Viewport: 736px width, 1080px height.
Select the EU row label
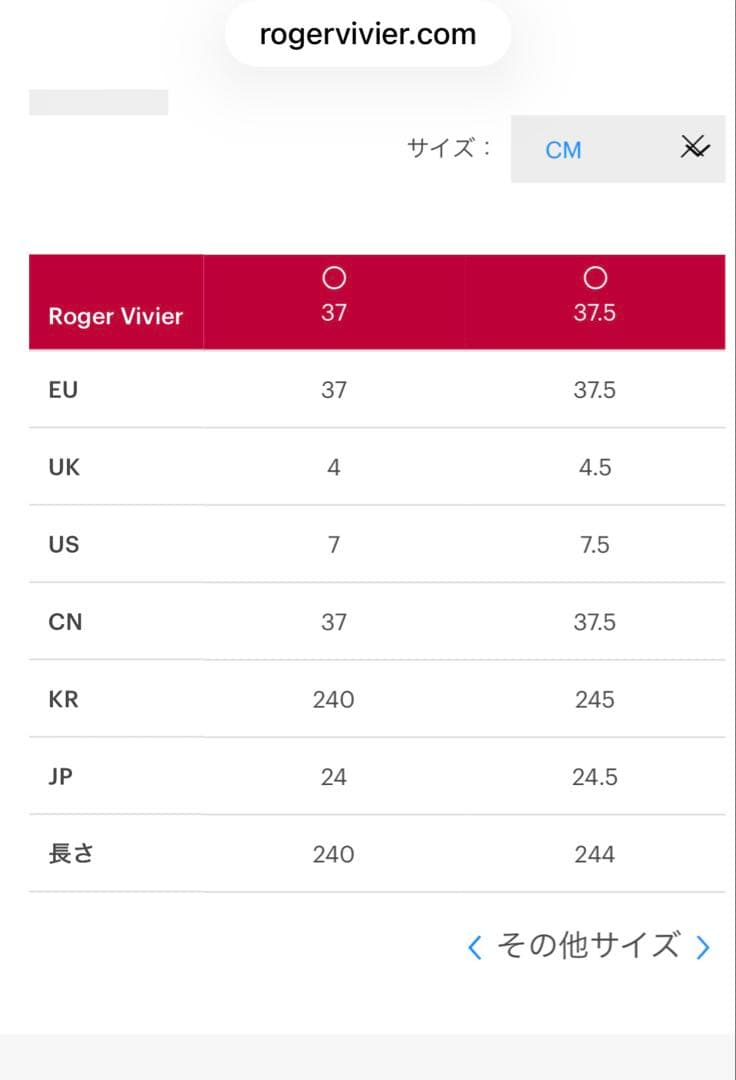[63, 390]
